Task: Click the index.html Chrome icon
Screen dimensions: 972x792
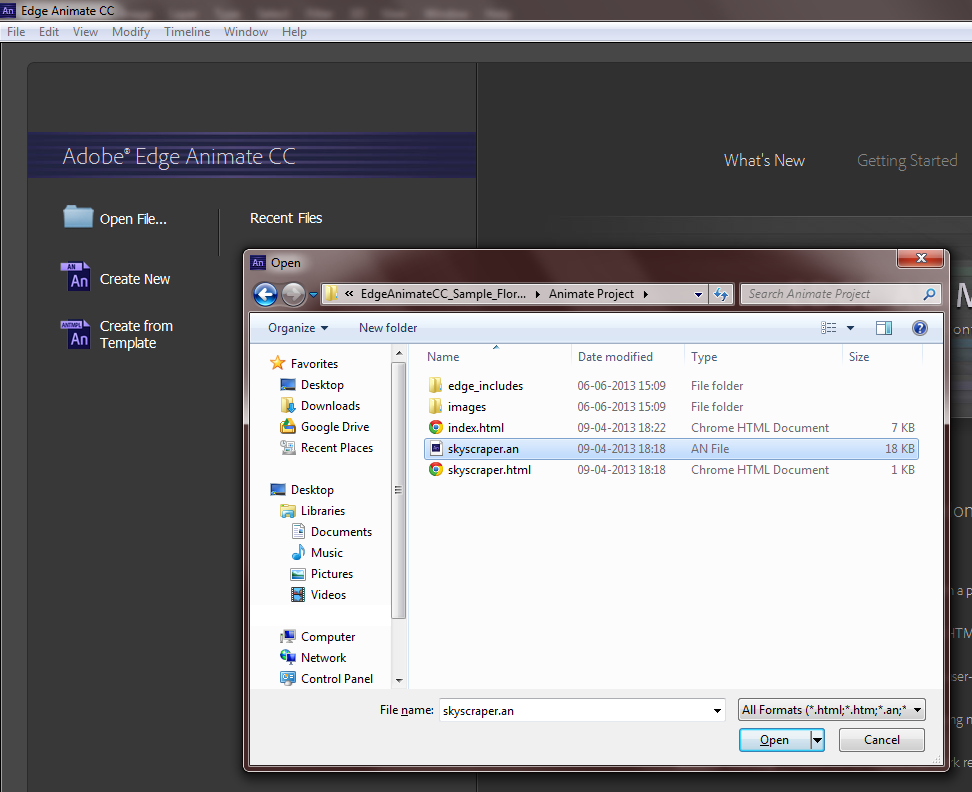Action: click(x=436, y=428)
